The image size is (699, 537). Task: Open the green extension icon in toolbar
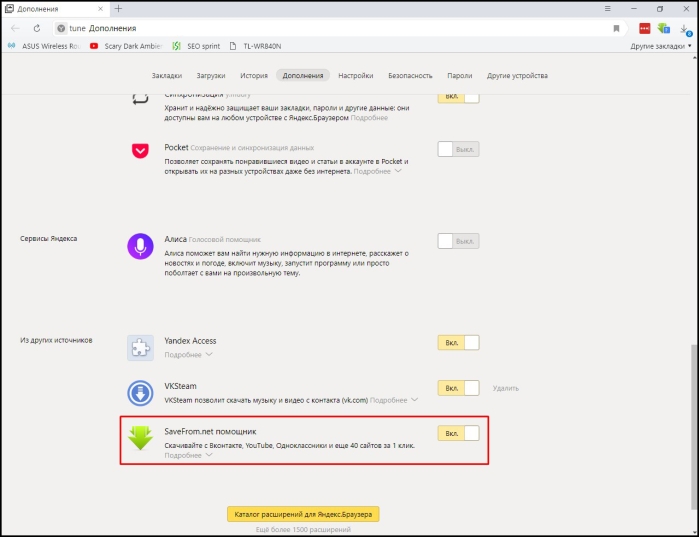click(664, 29)
